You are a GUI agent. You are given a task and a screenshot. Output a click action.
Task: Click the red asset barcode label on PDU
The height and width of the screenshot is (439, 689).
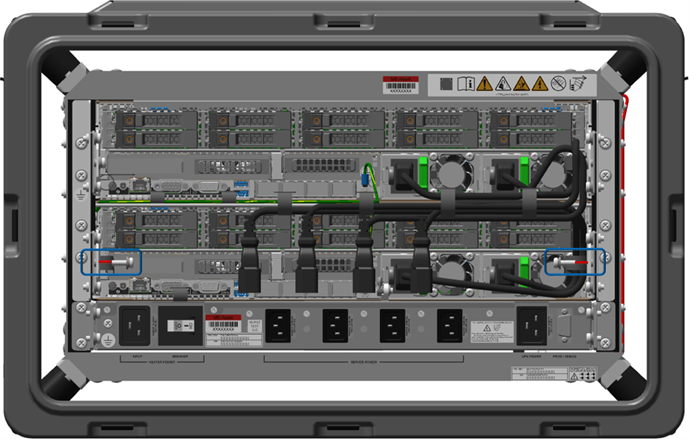pyautogui.click(x=223, y=324)
